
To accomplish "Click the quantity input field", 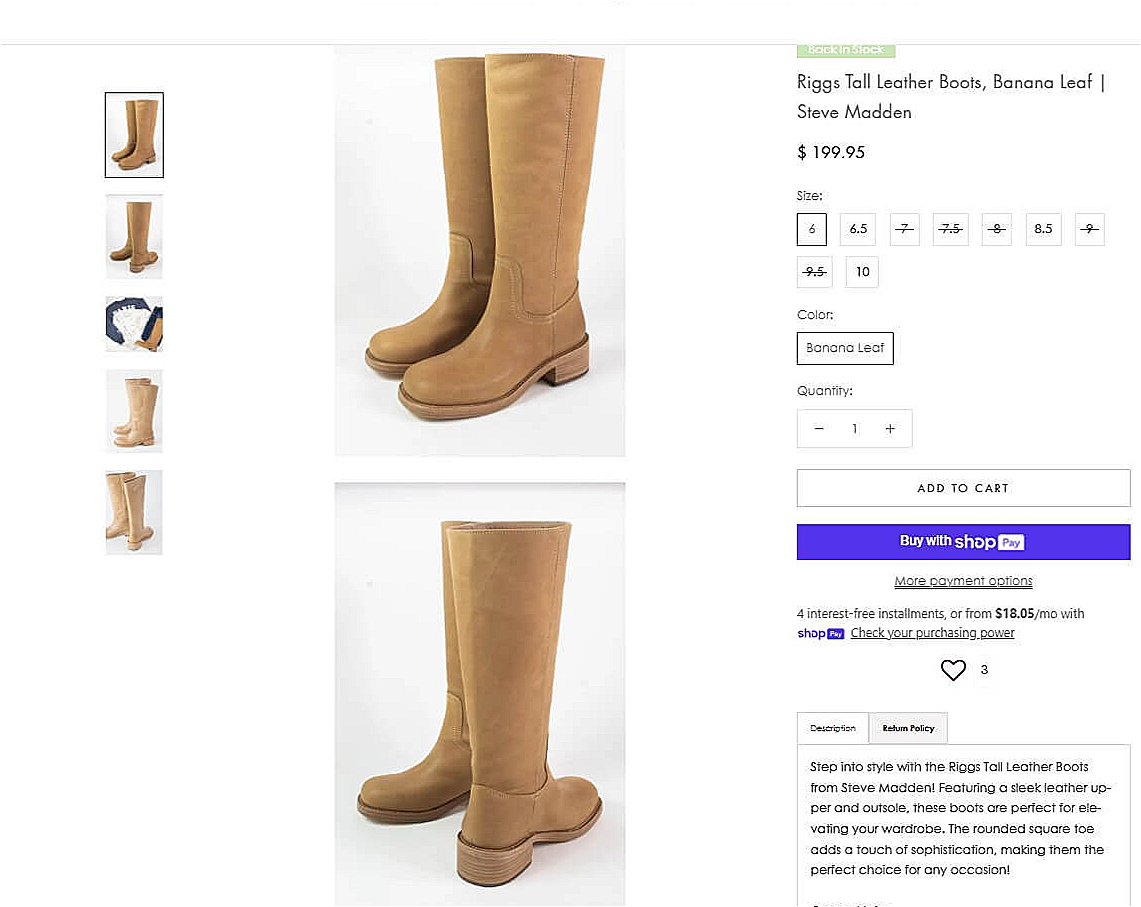I will (x=854, y=429).
